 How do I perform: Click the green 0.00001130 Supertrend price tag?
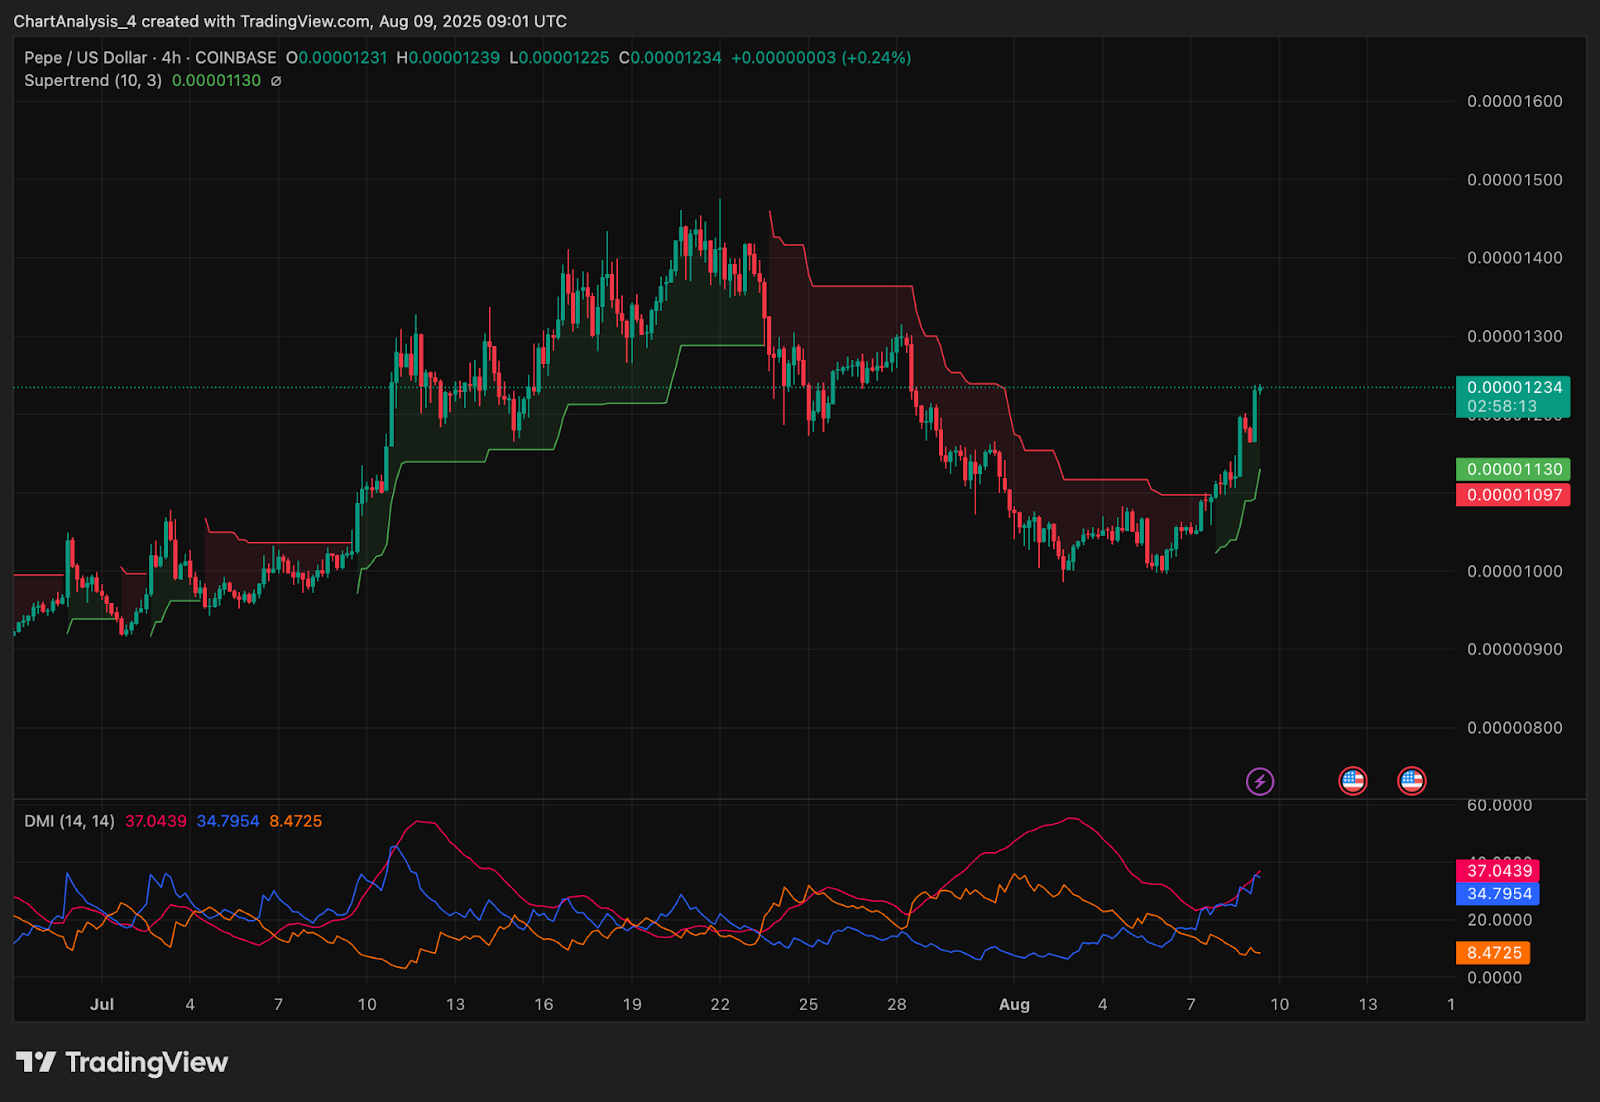tap(1513, 469)
